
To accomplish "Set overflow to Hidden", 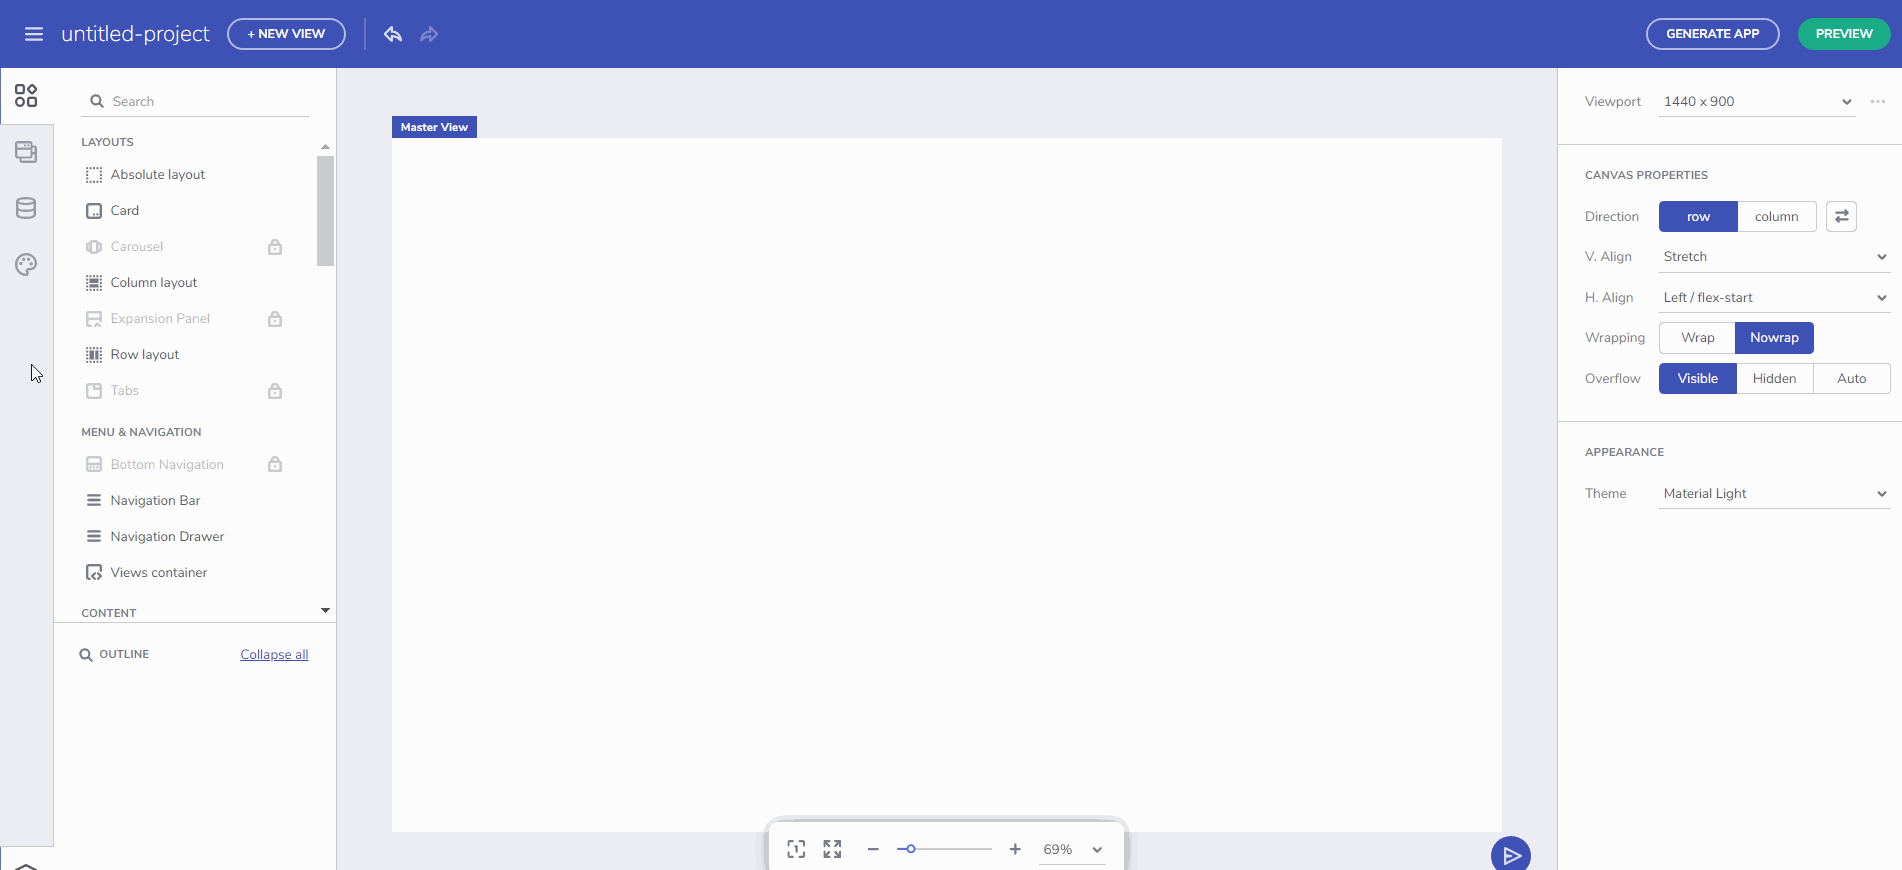I will click(1774, 378).
